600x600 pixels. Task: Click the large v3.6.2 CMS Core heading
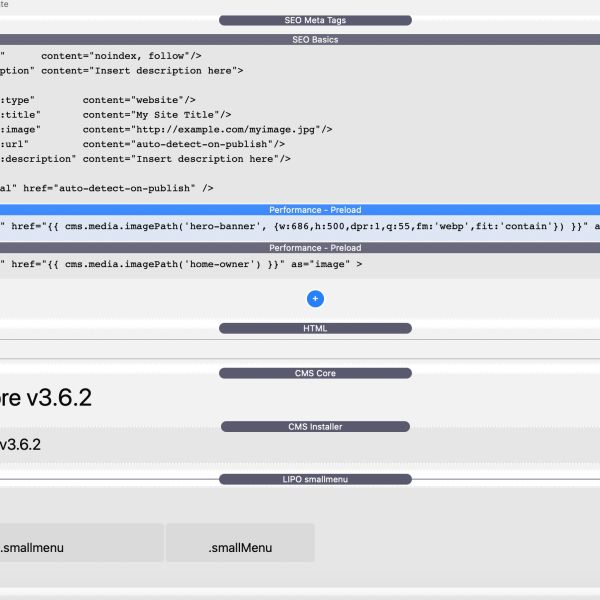tap(46, 397)
